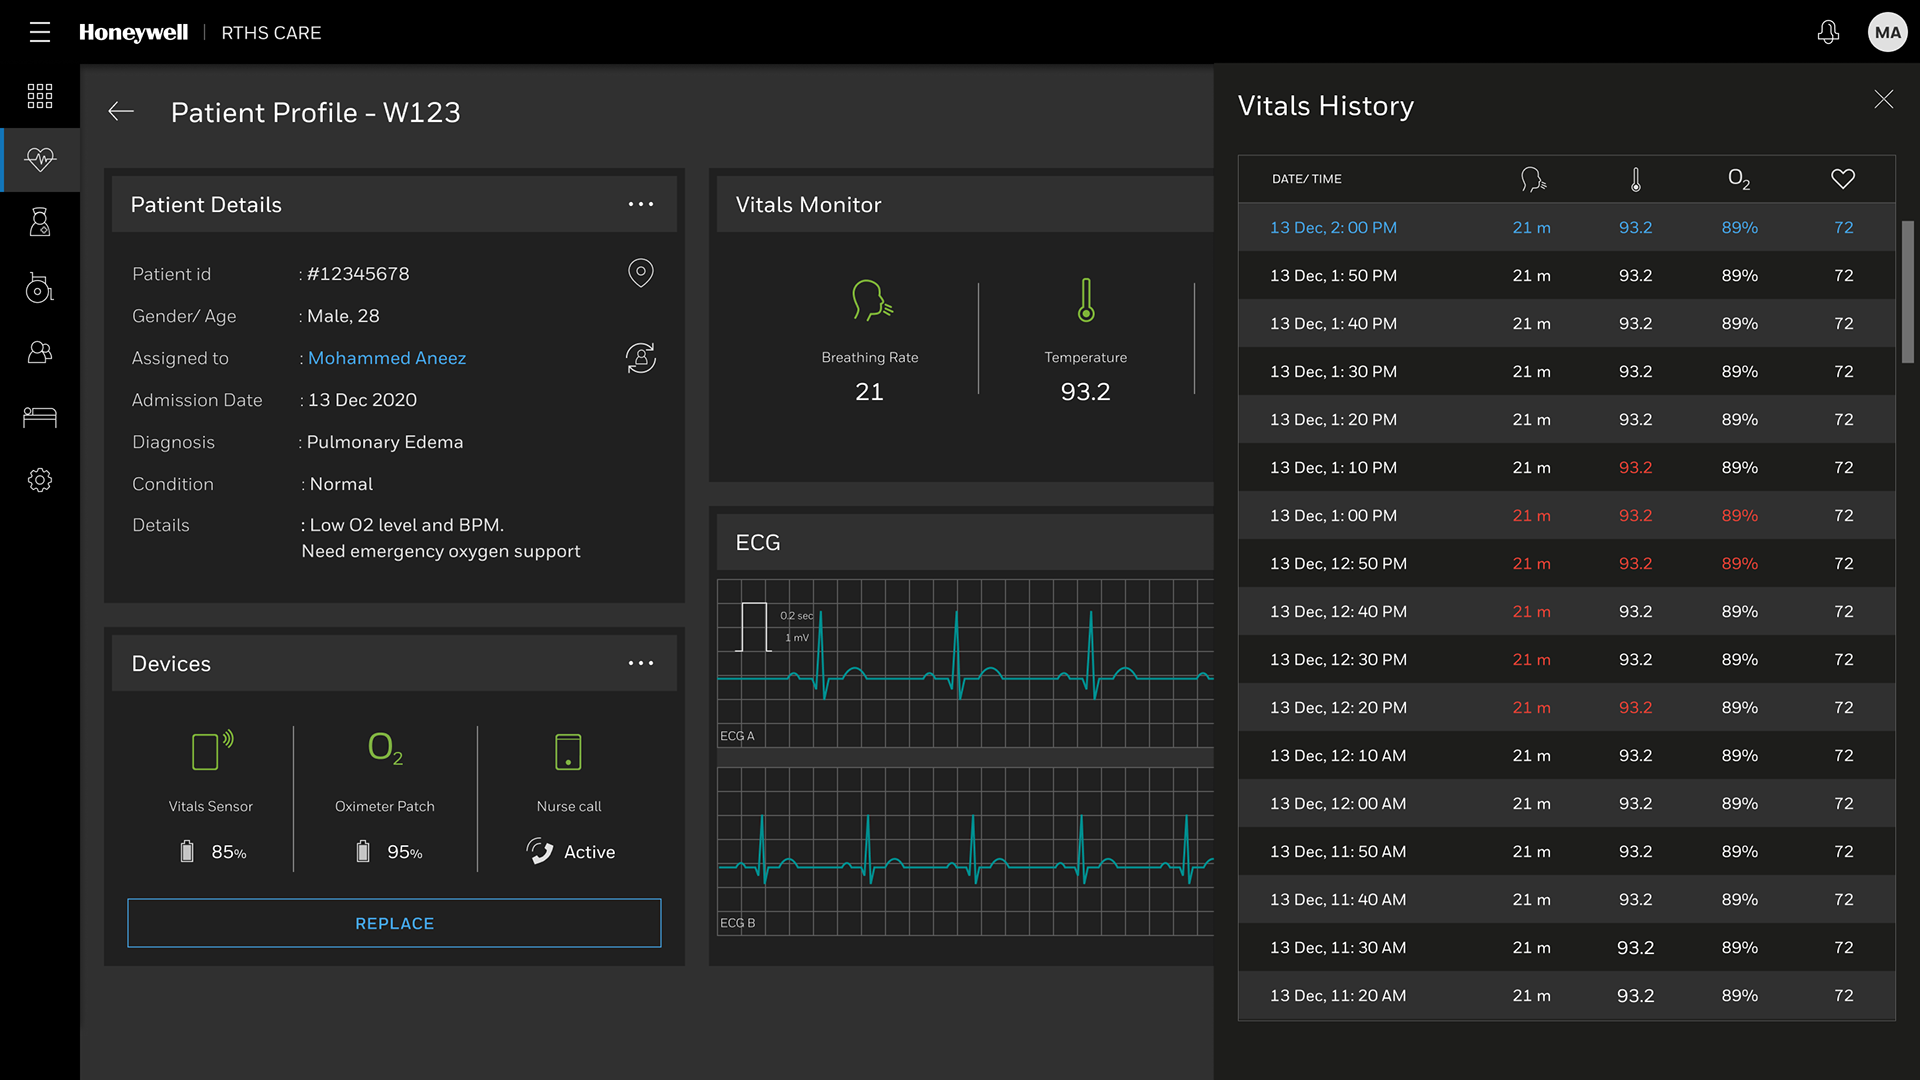Open the bed management sidebar icon
1920x1080 pixels.
coord(40,417)
